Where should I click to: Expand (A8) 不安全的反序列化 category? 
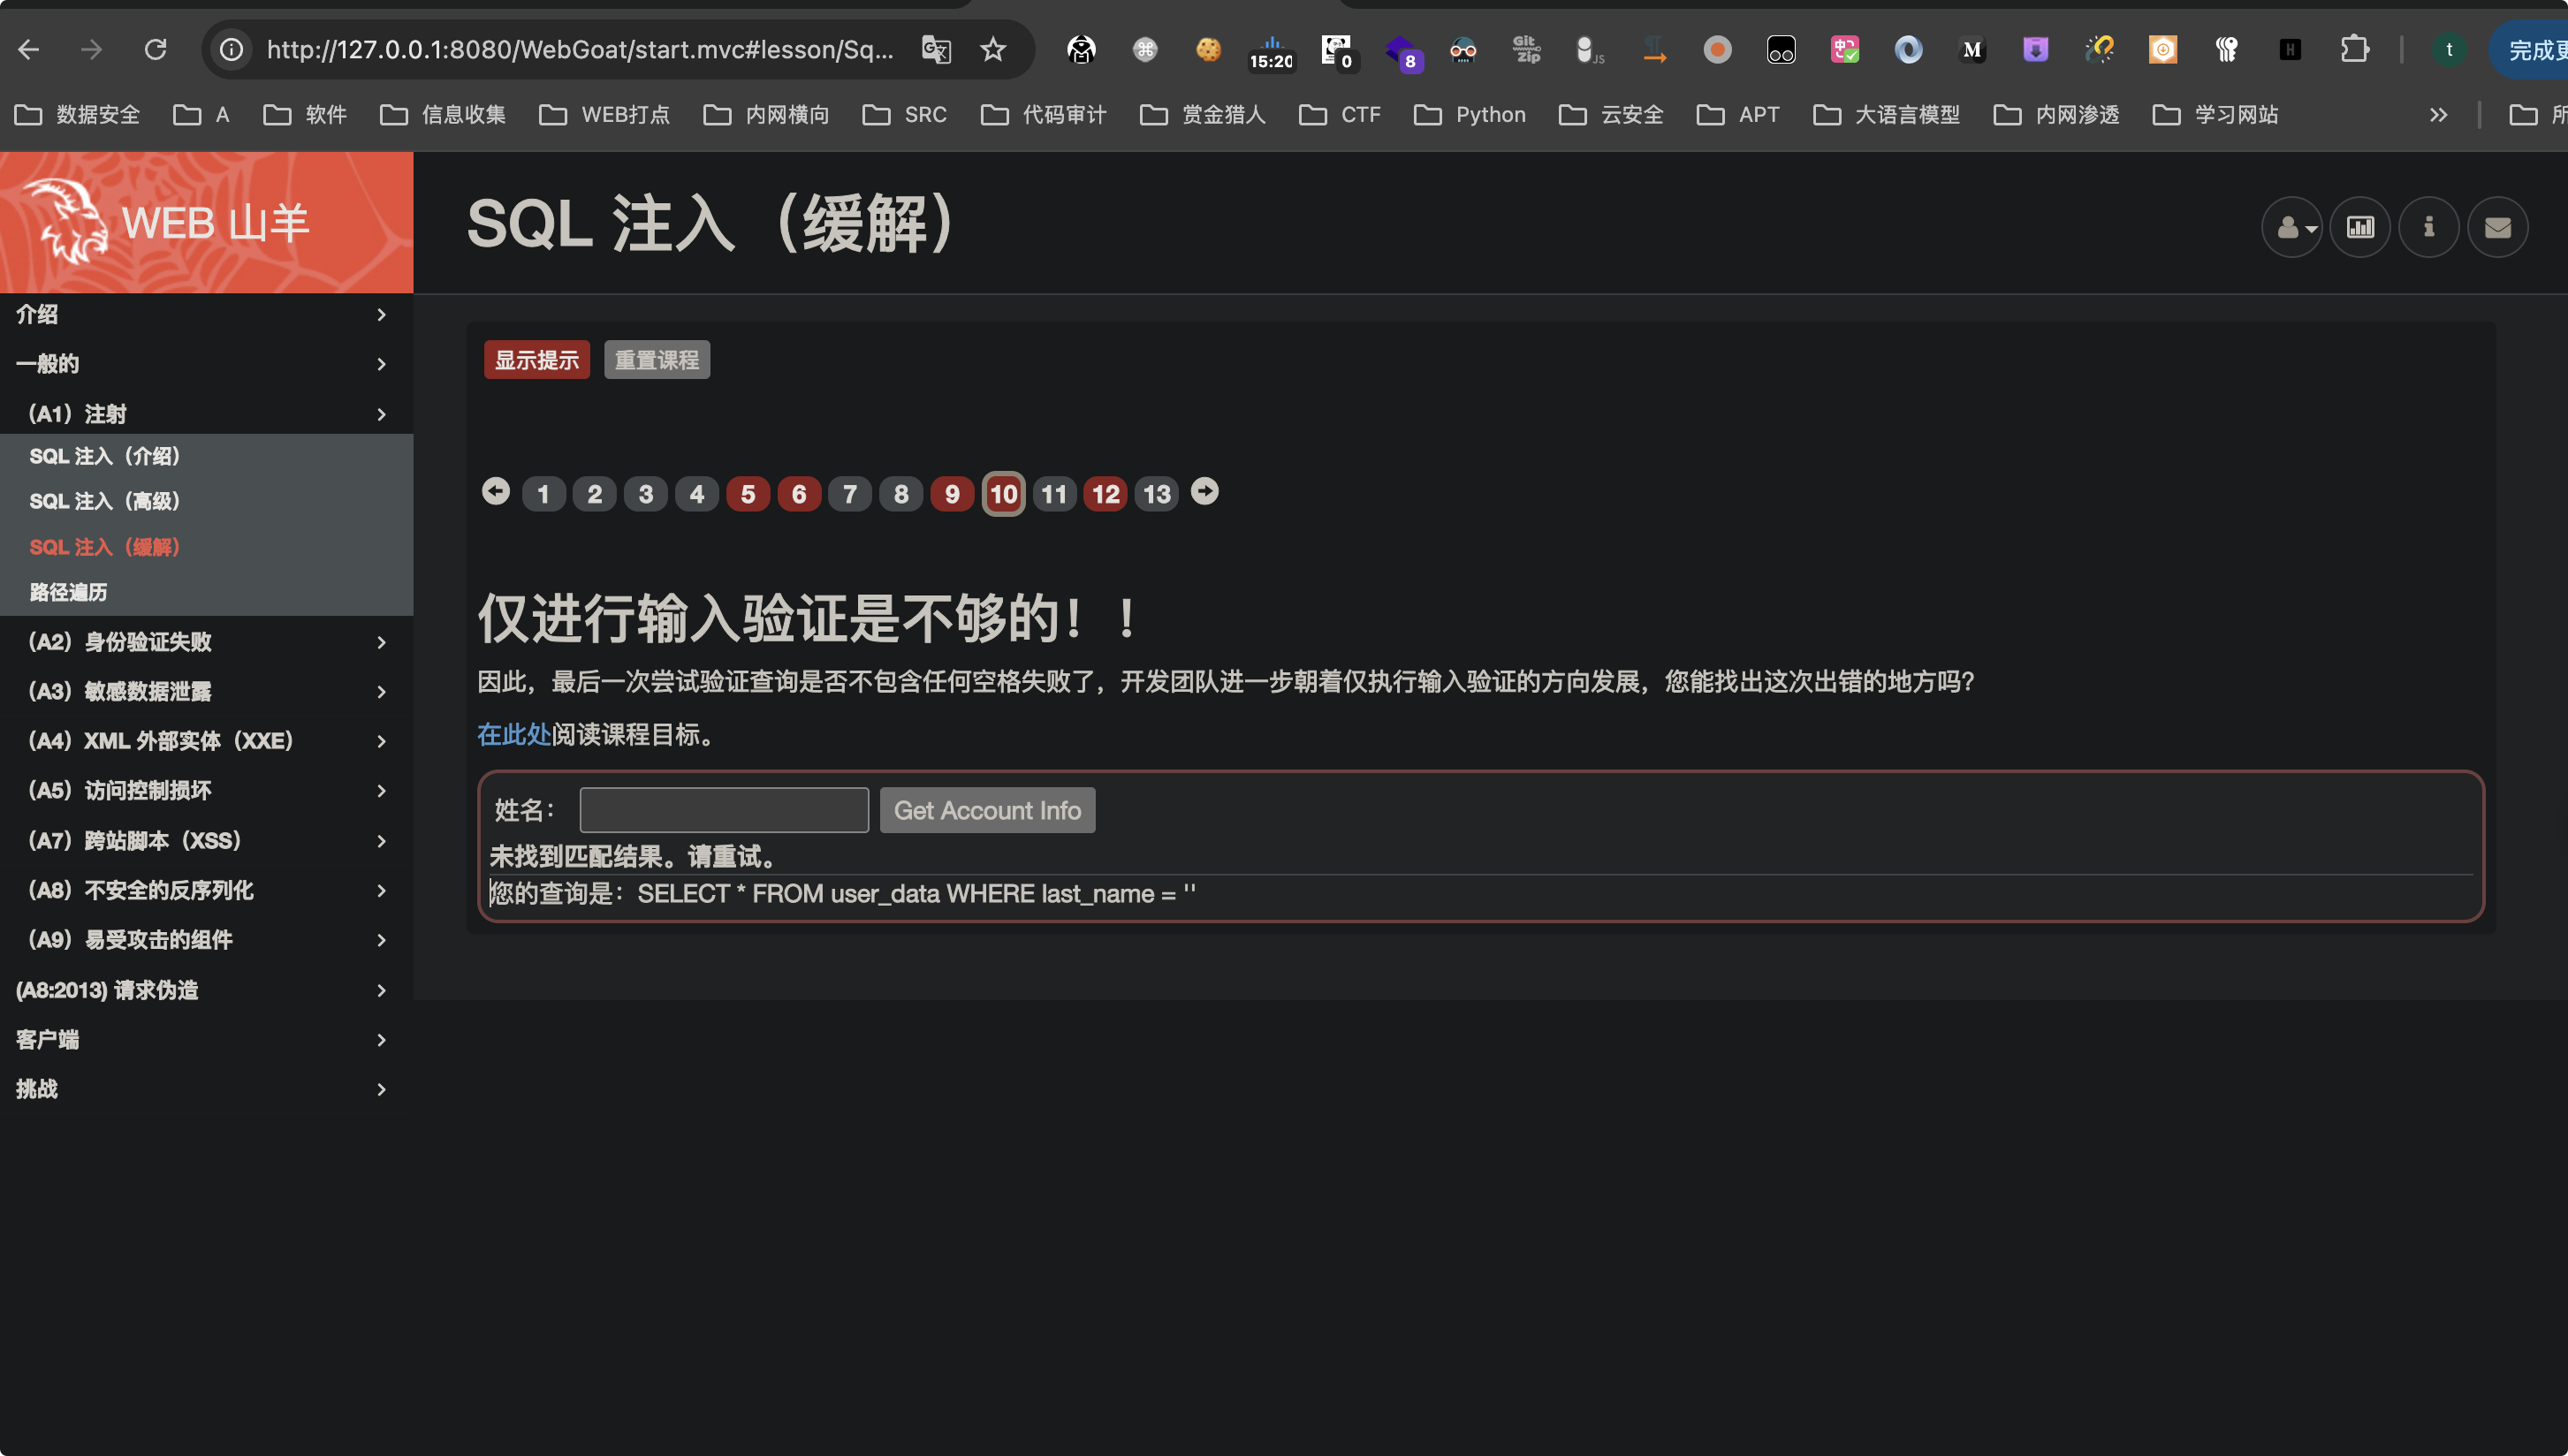(206, 890)
